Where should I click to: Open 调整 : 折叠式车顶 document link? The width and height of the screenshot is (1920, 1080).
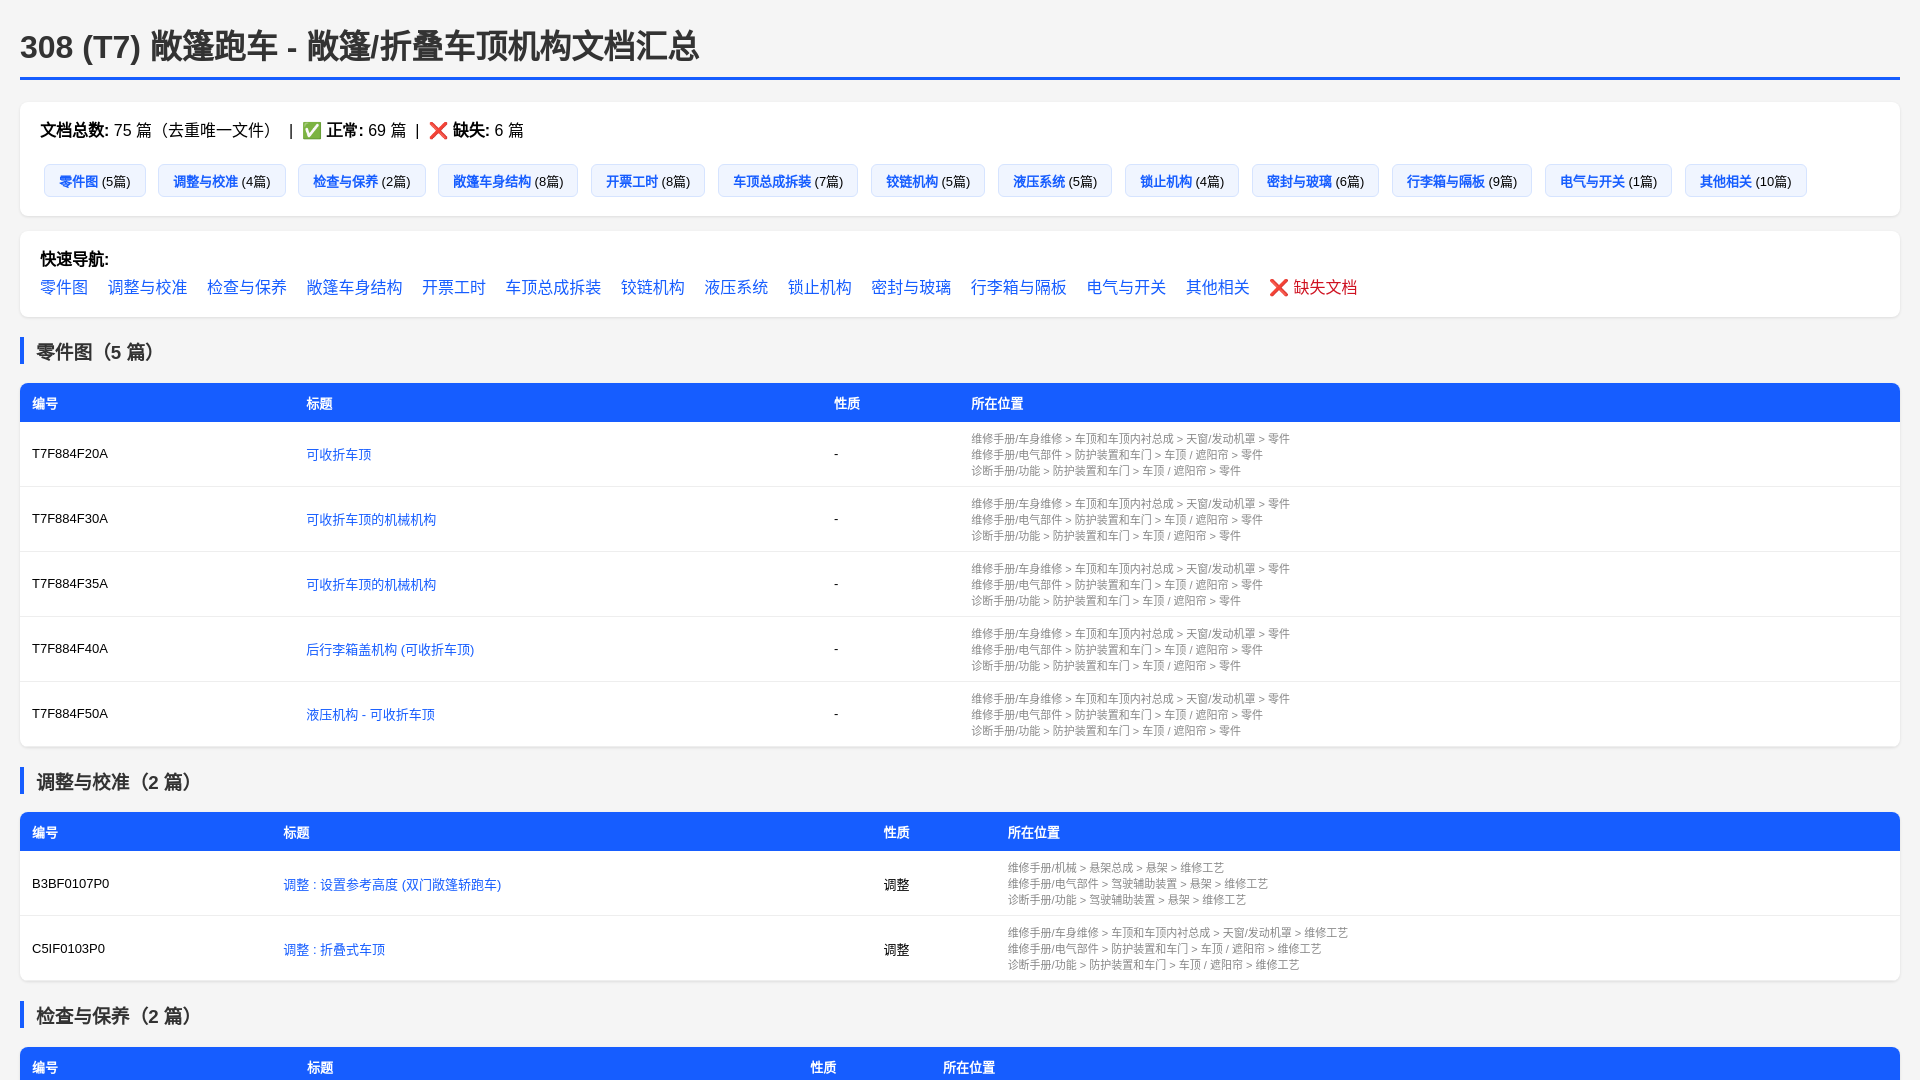334,950
